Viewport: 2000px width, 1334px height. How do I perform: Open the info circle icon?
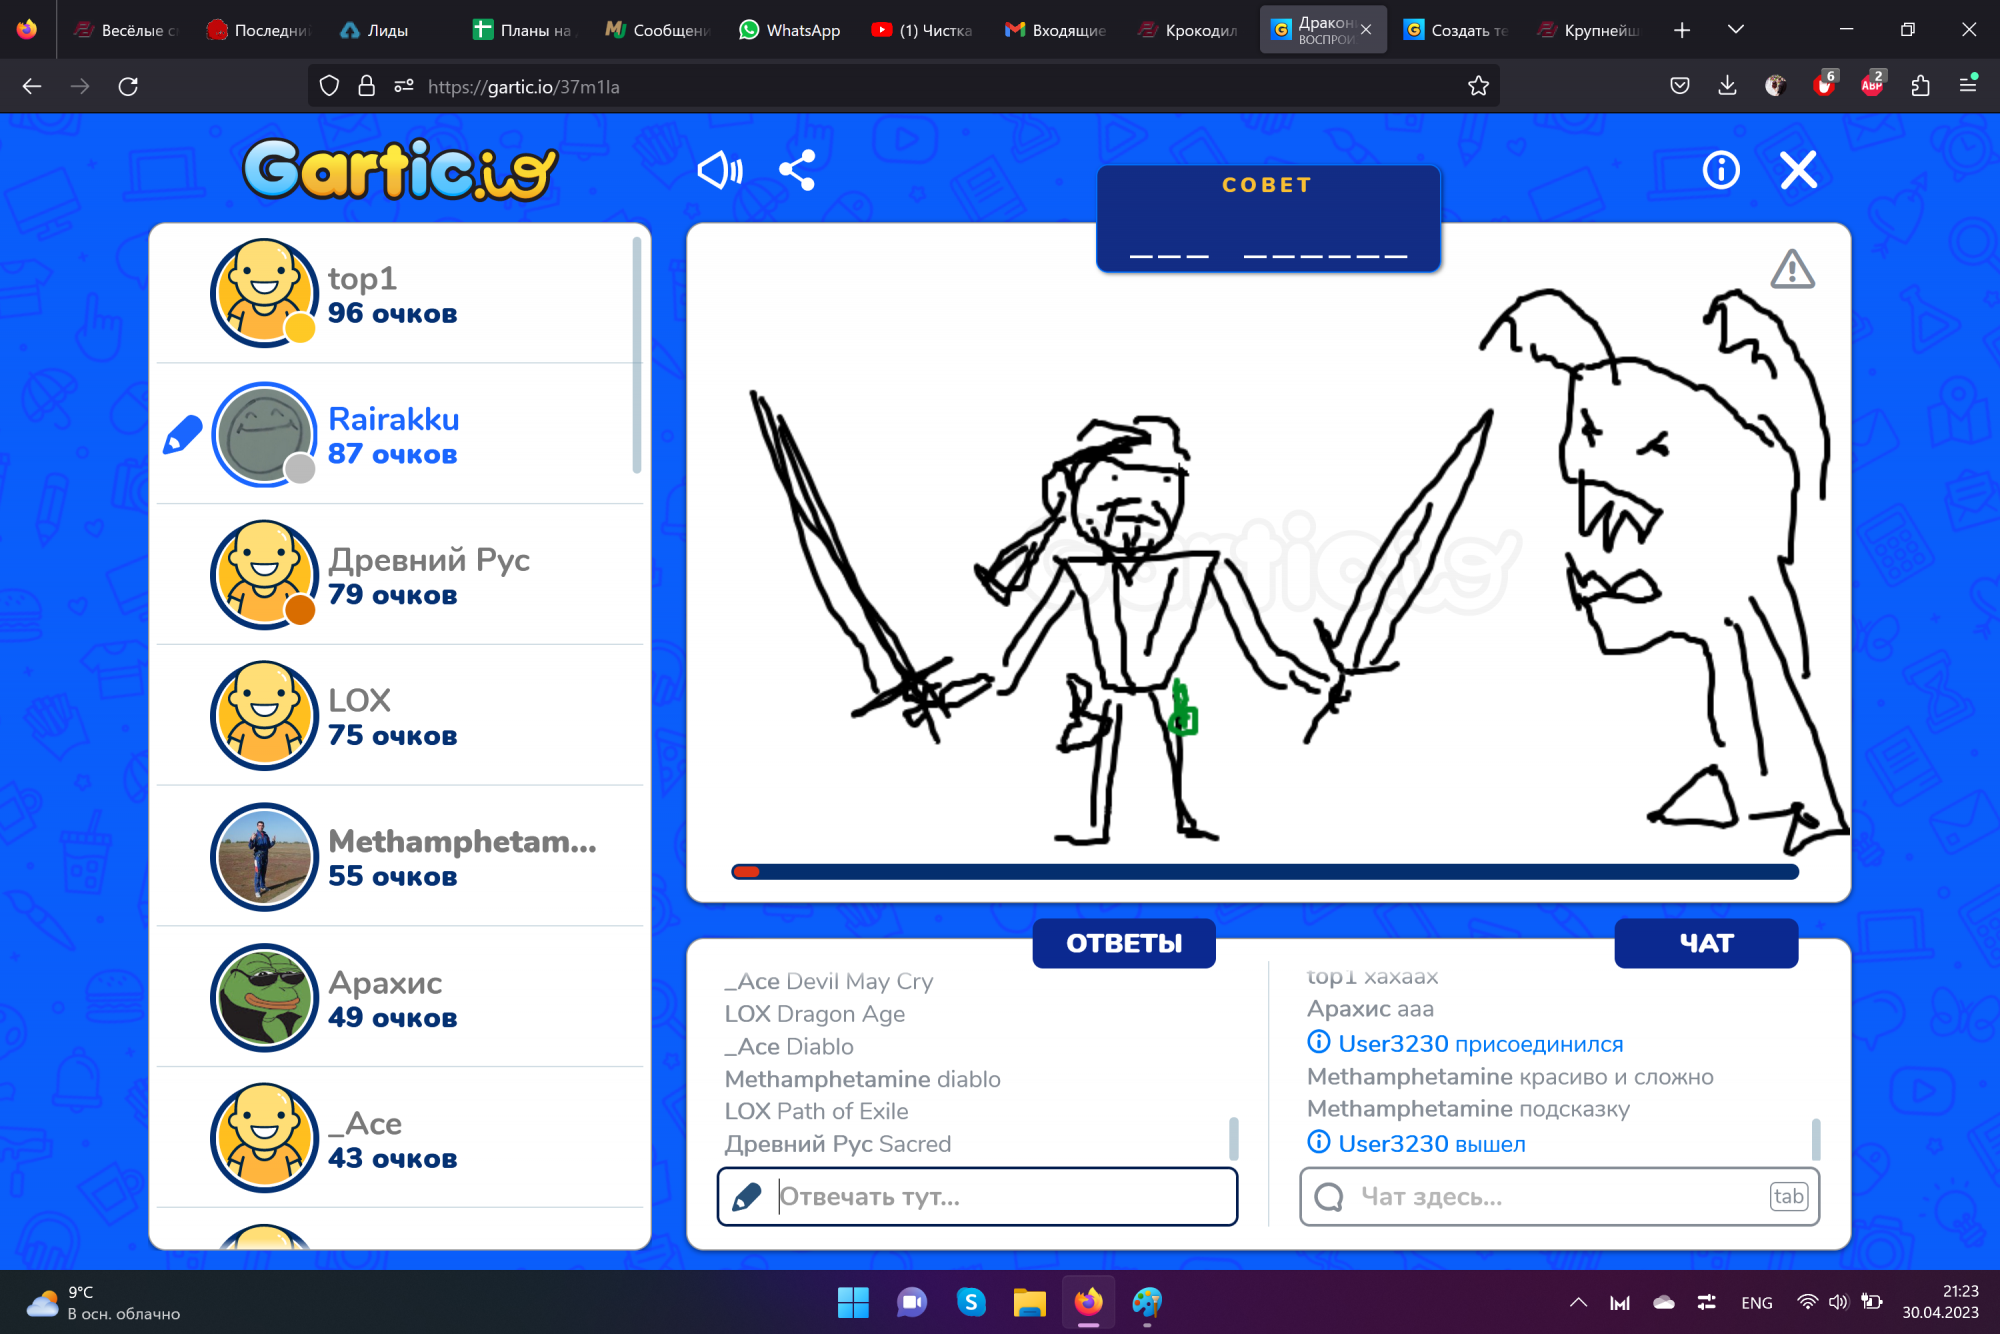1720,171
